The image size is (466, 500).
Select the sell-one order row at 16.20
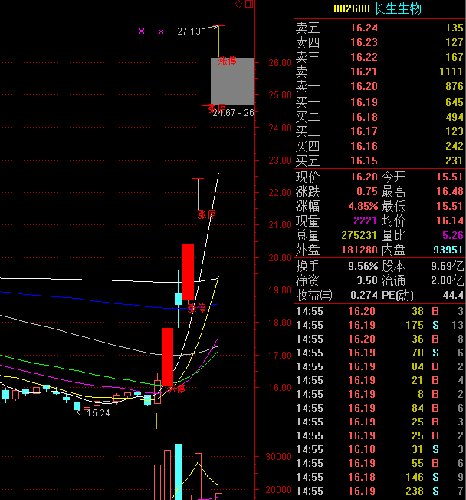coord(380,86)
